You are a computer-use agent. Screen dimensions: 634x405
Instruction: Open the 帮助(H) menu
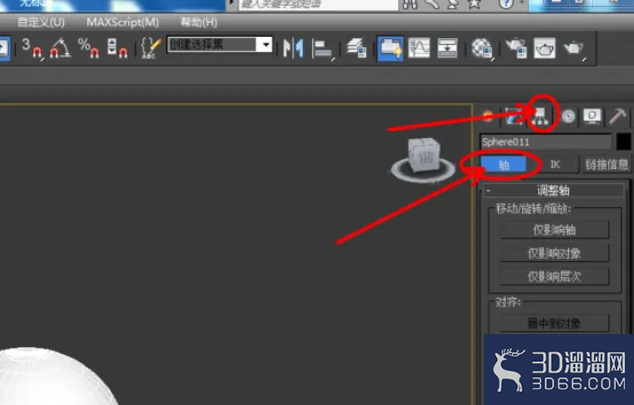(199, 22)
